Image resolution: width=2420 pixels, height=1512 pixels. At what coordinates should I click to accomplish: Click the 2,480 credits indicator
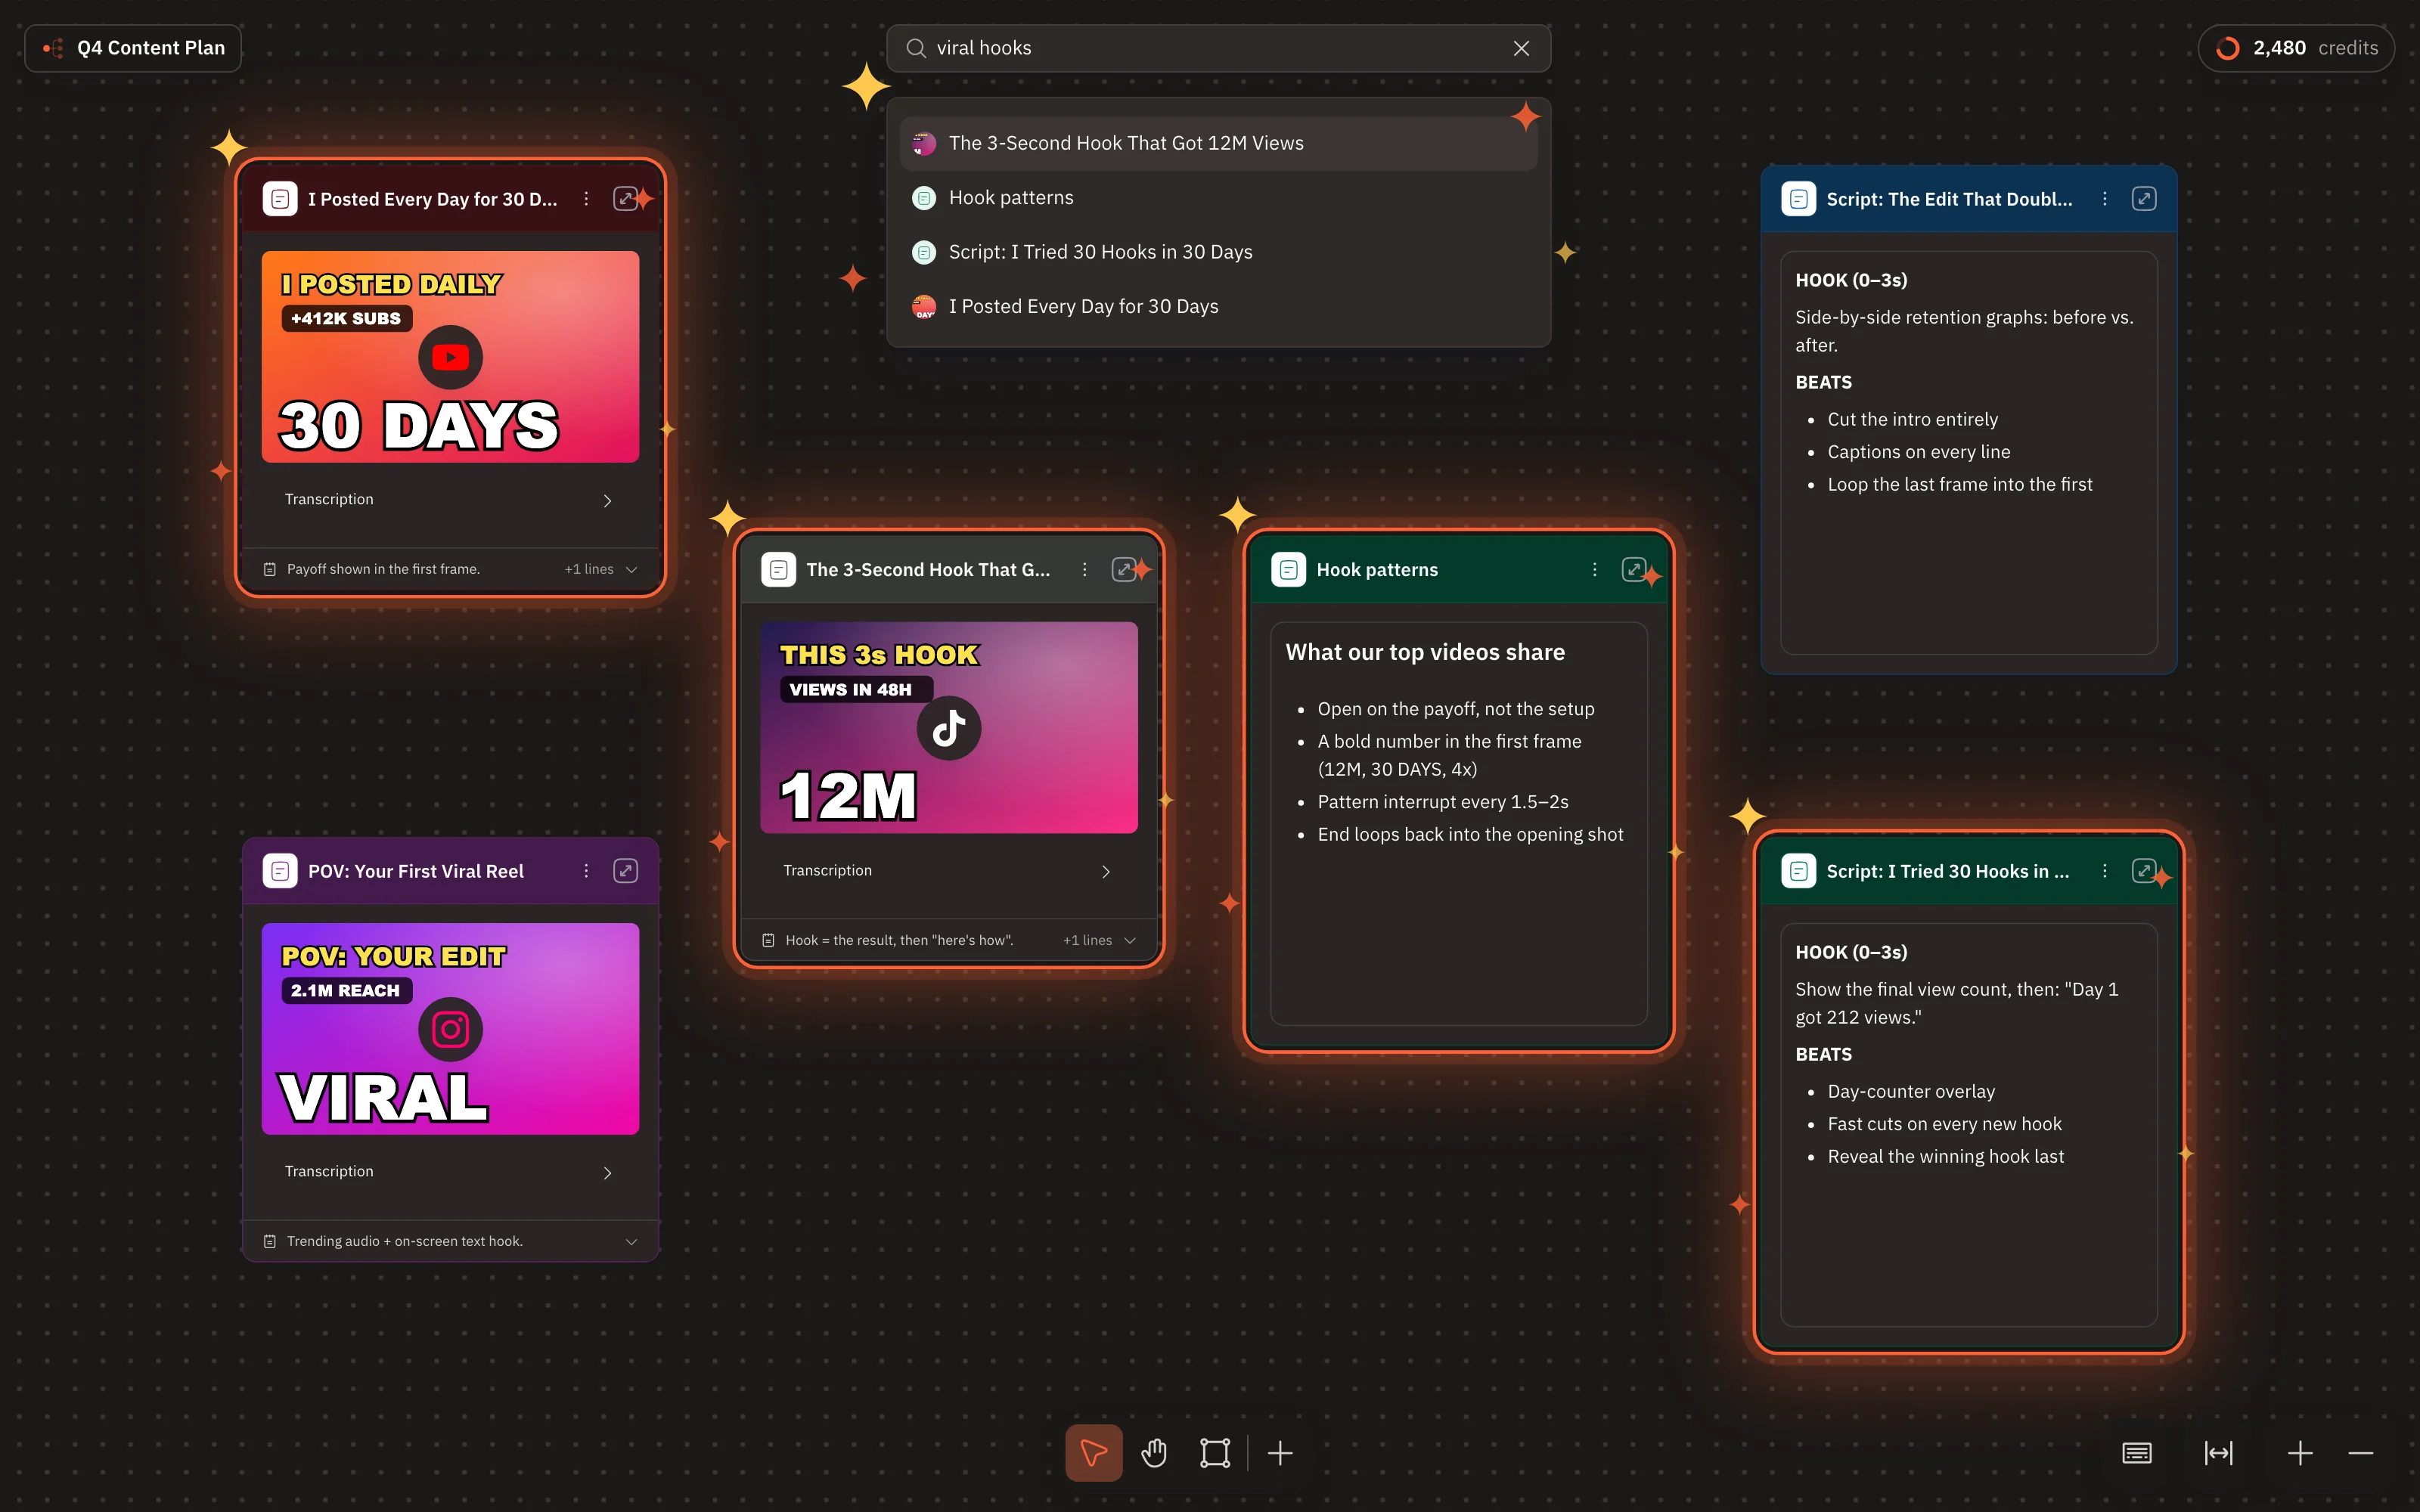click(x=2296, y=48)
